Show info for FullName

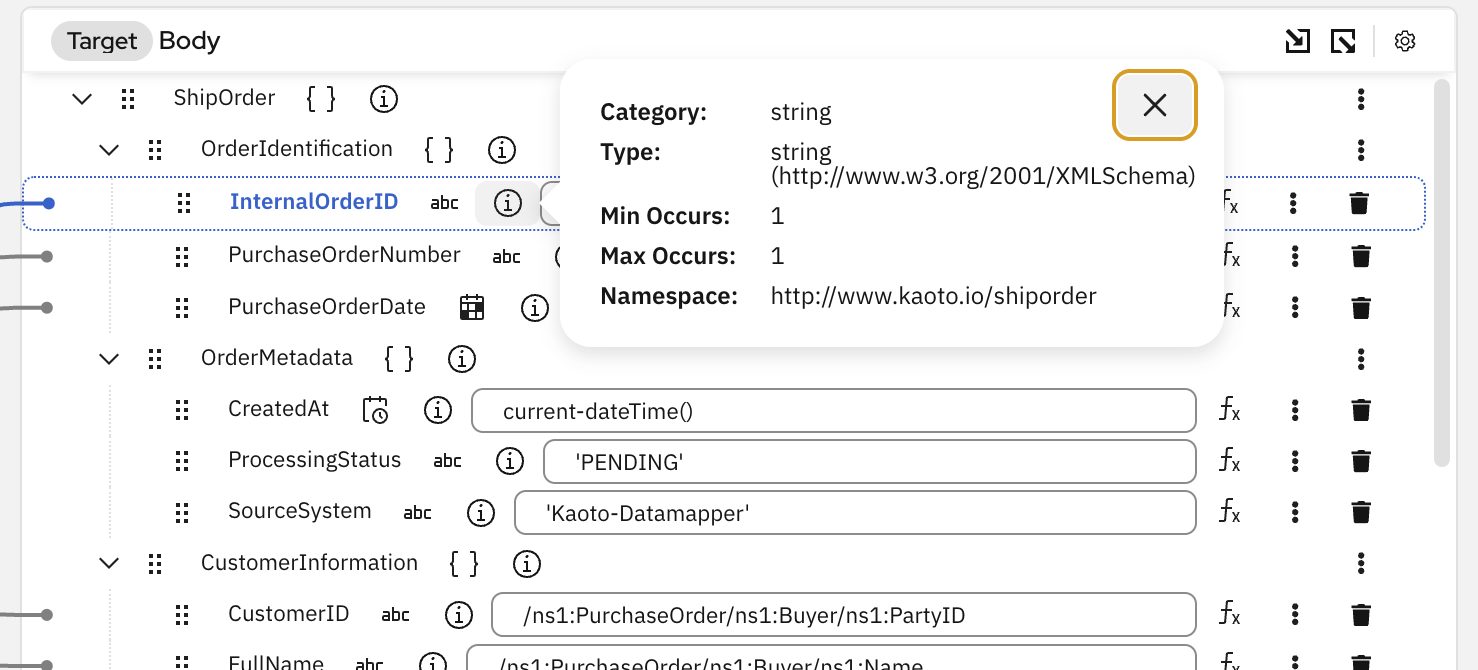pyautogui.click(x=432, y=663)
